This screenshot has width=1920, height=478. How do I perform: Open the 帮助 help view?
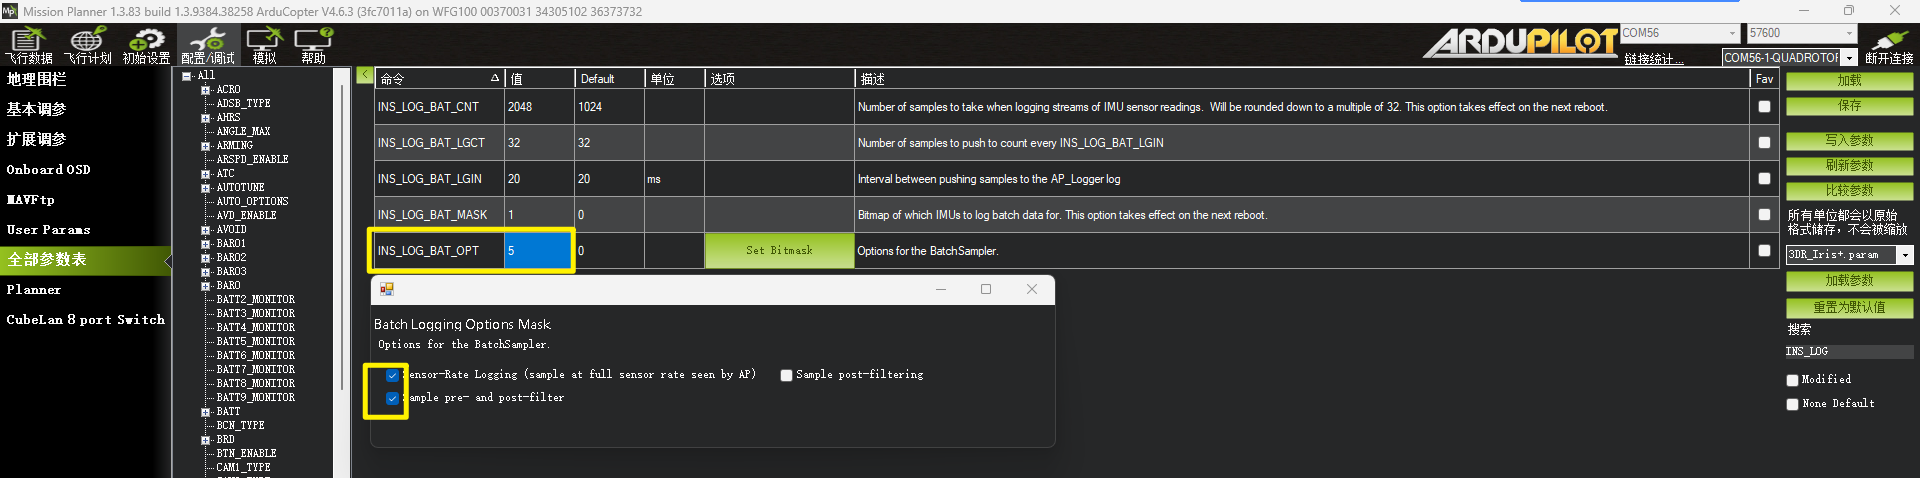(313, 46)
